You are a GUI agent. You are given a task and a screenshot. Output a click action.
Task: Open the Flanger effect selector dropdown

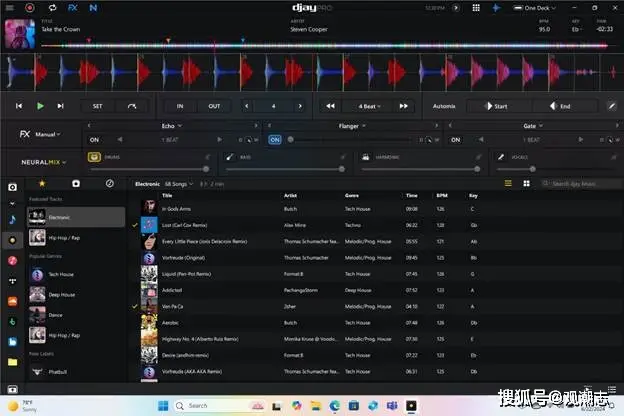352,126
